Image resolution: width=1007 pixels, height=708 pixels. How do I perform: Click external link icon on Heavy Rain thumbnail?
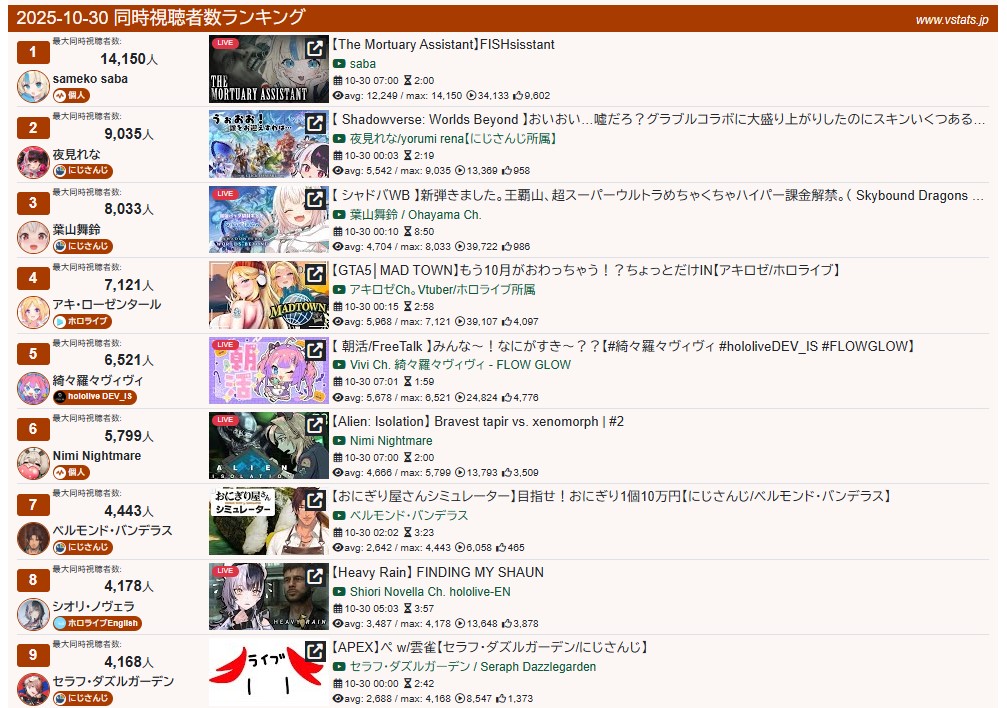pyautogui.click(x=315, y=576)
